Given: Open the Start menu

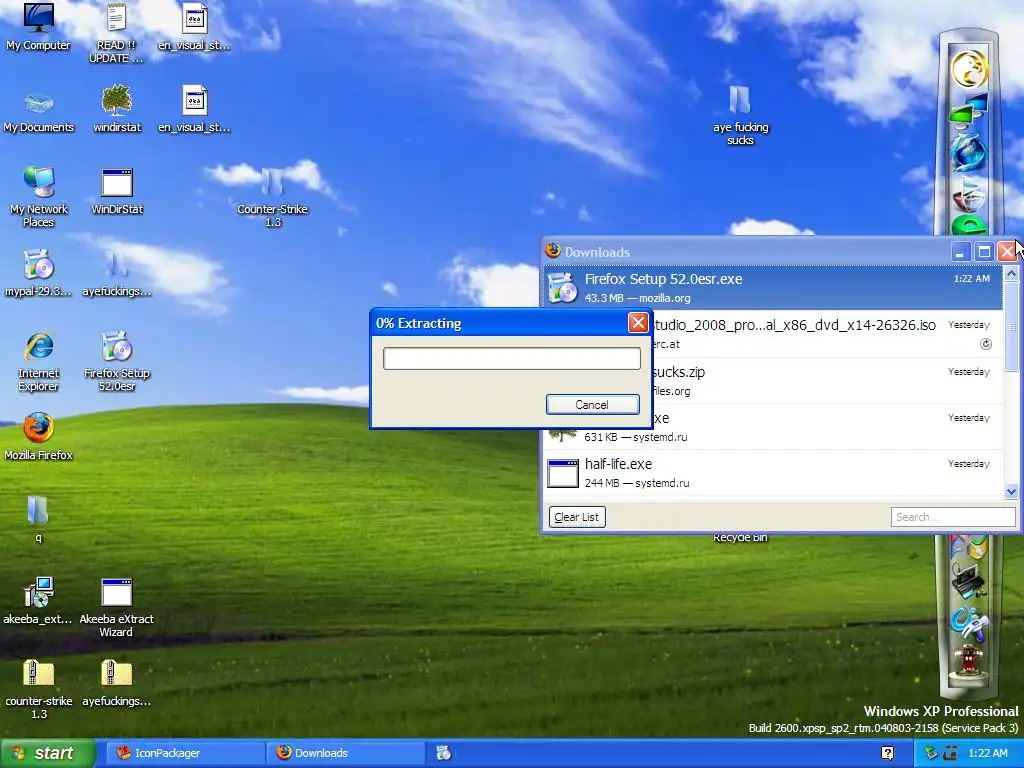Looking at the screenshot, I should [x=46, y=753].
